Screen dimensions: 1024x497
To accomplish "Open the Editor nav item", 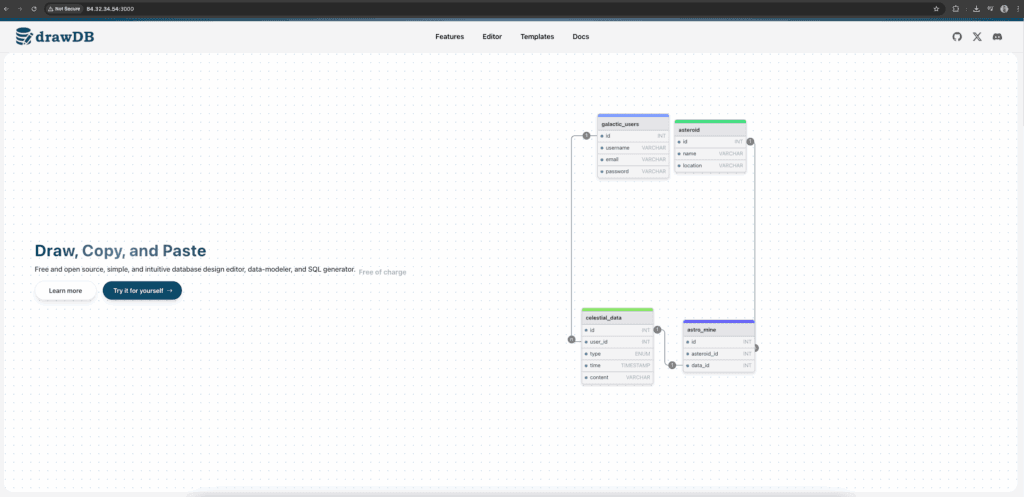I will tap(492, 37).
